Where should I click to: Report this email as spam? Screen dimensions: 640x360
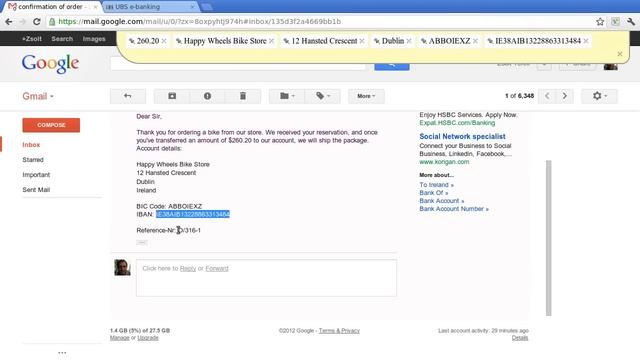pyautogui.click(x=207, y=96)
